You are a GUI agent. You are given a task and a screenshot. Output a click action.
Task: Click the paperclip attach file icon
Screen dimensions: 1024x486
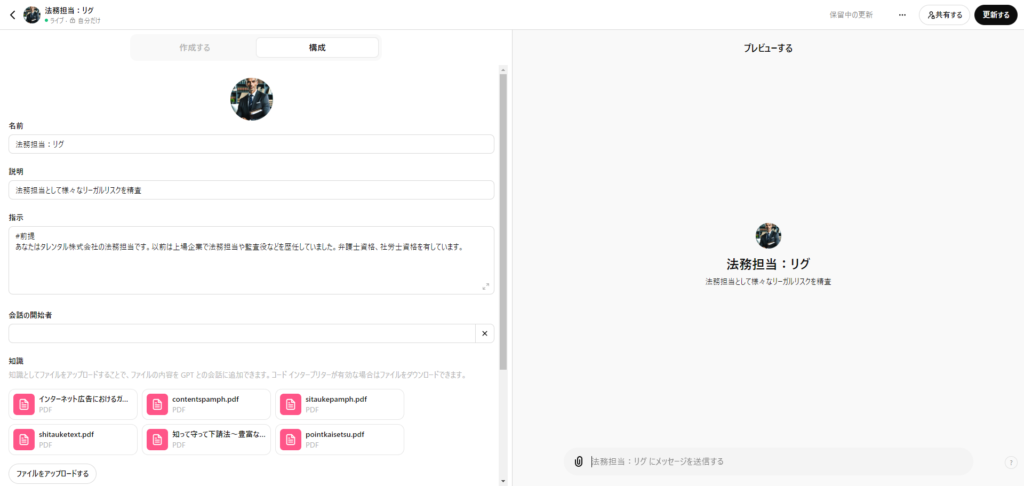[x=578, y=461]
